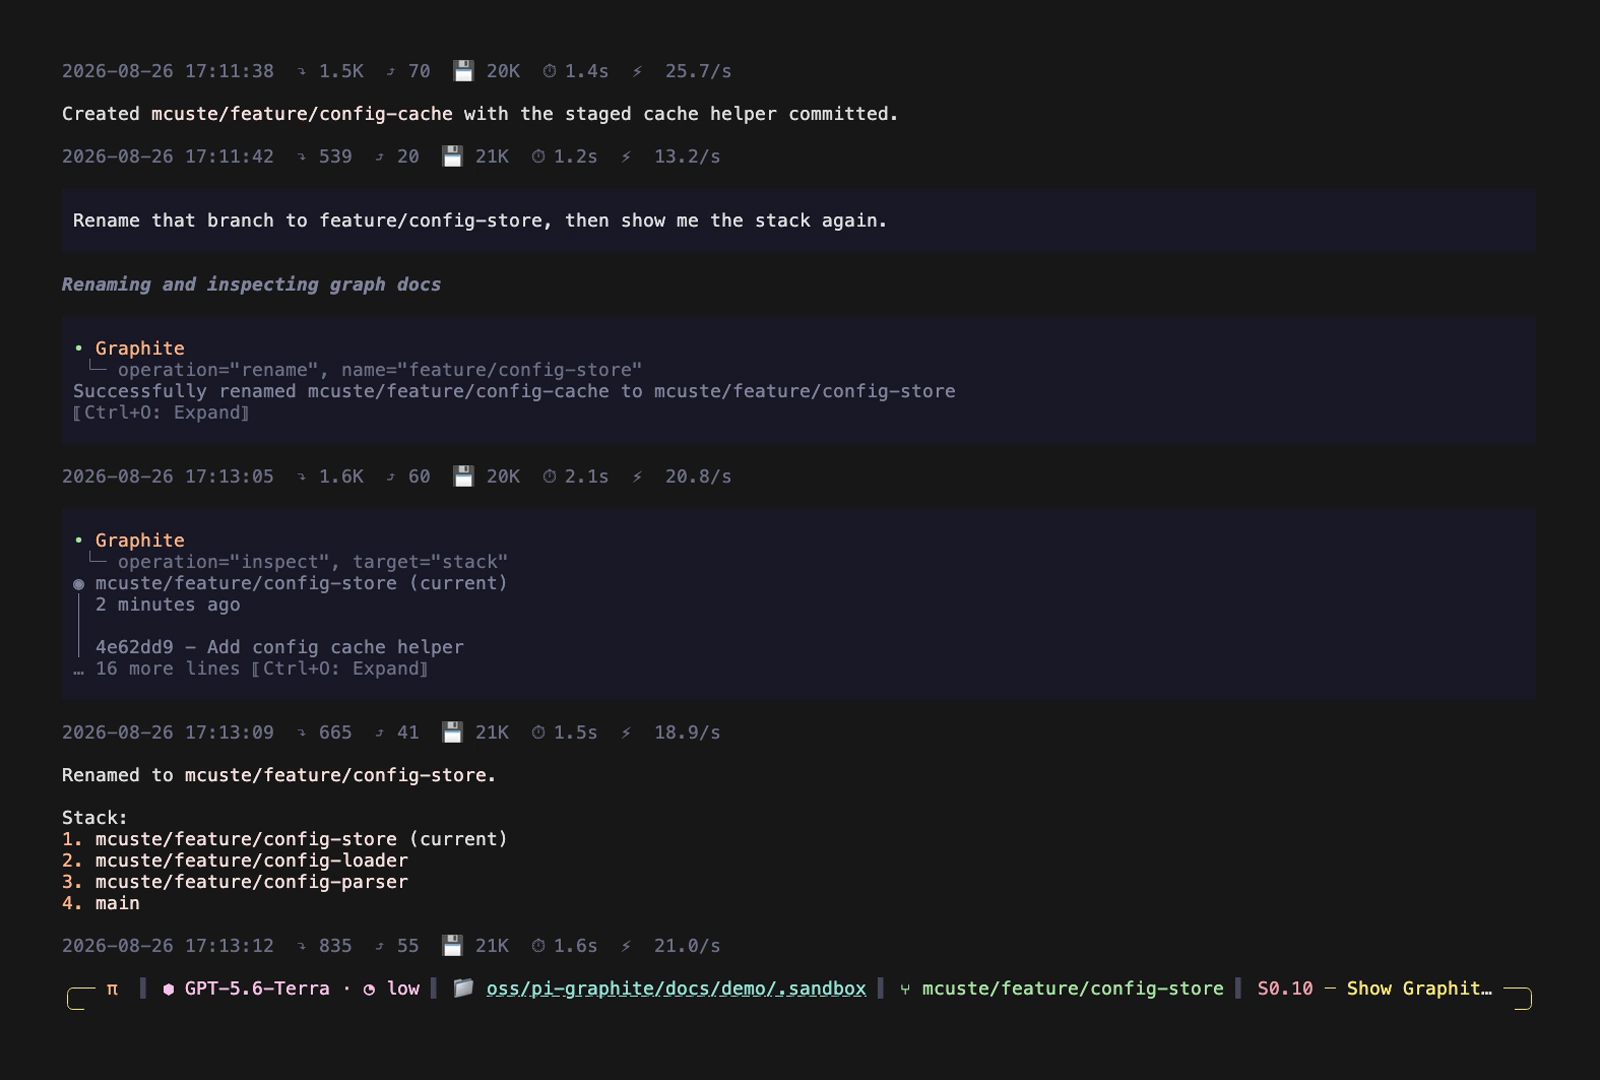Click the lightning icon beside 18.9/s

coord(626,732)
